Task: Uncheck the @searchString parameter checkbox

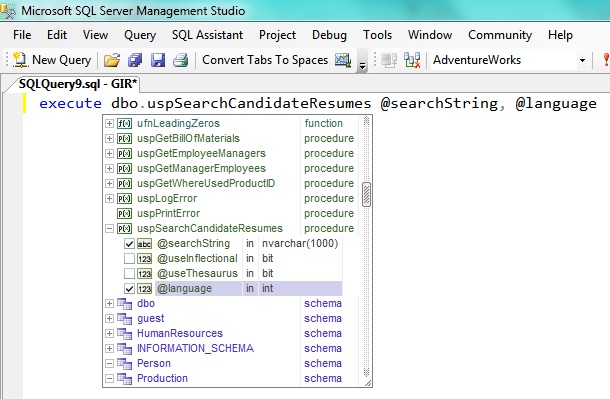Action: [129, 244]
